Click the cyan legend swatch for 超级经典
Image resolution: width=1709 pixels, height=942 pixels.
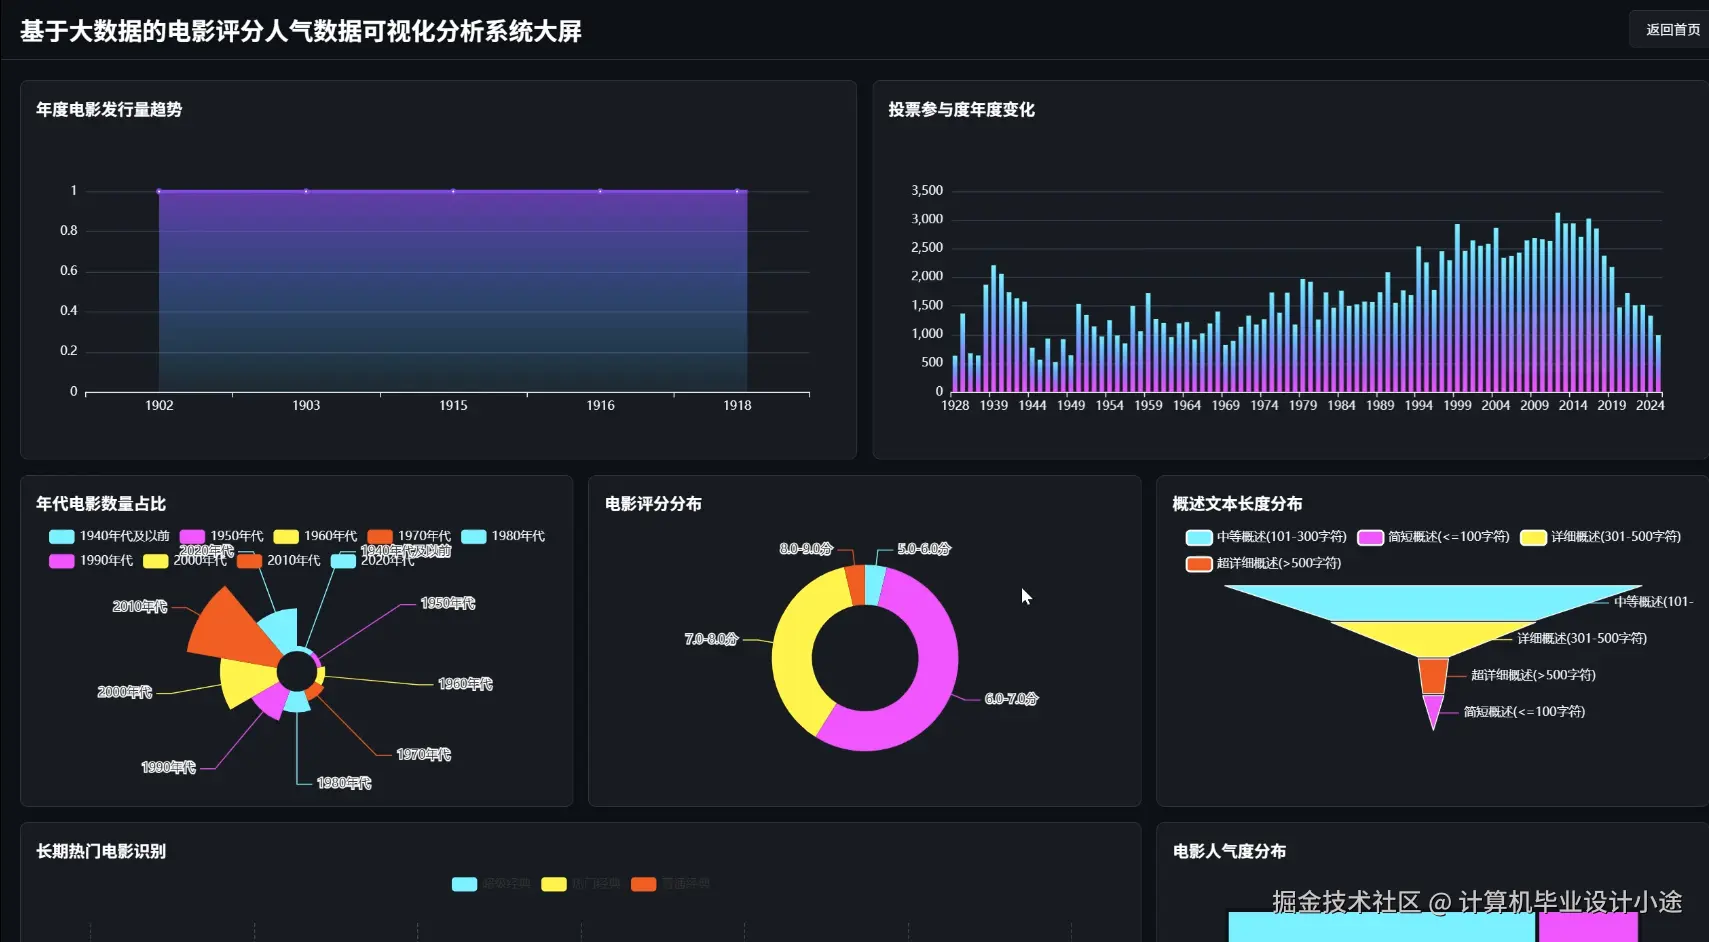click(464, 884)
